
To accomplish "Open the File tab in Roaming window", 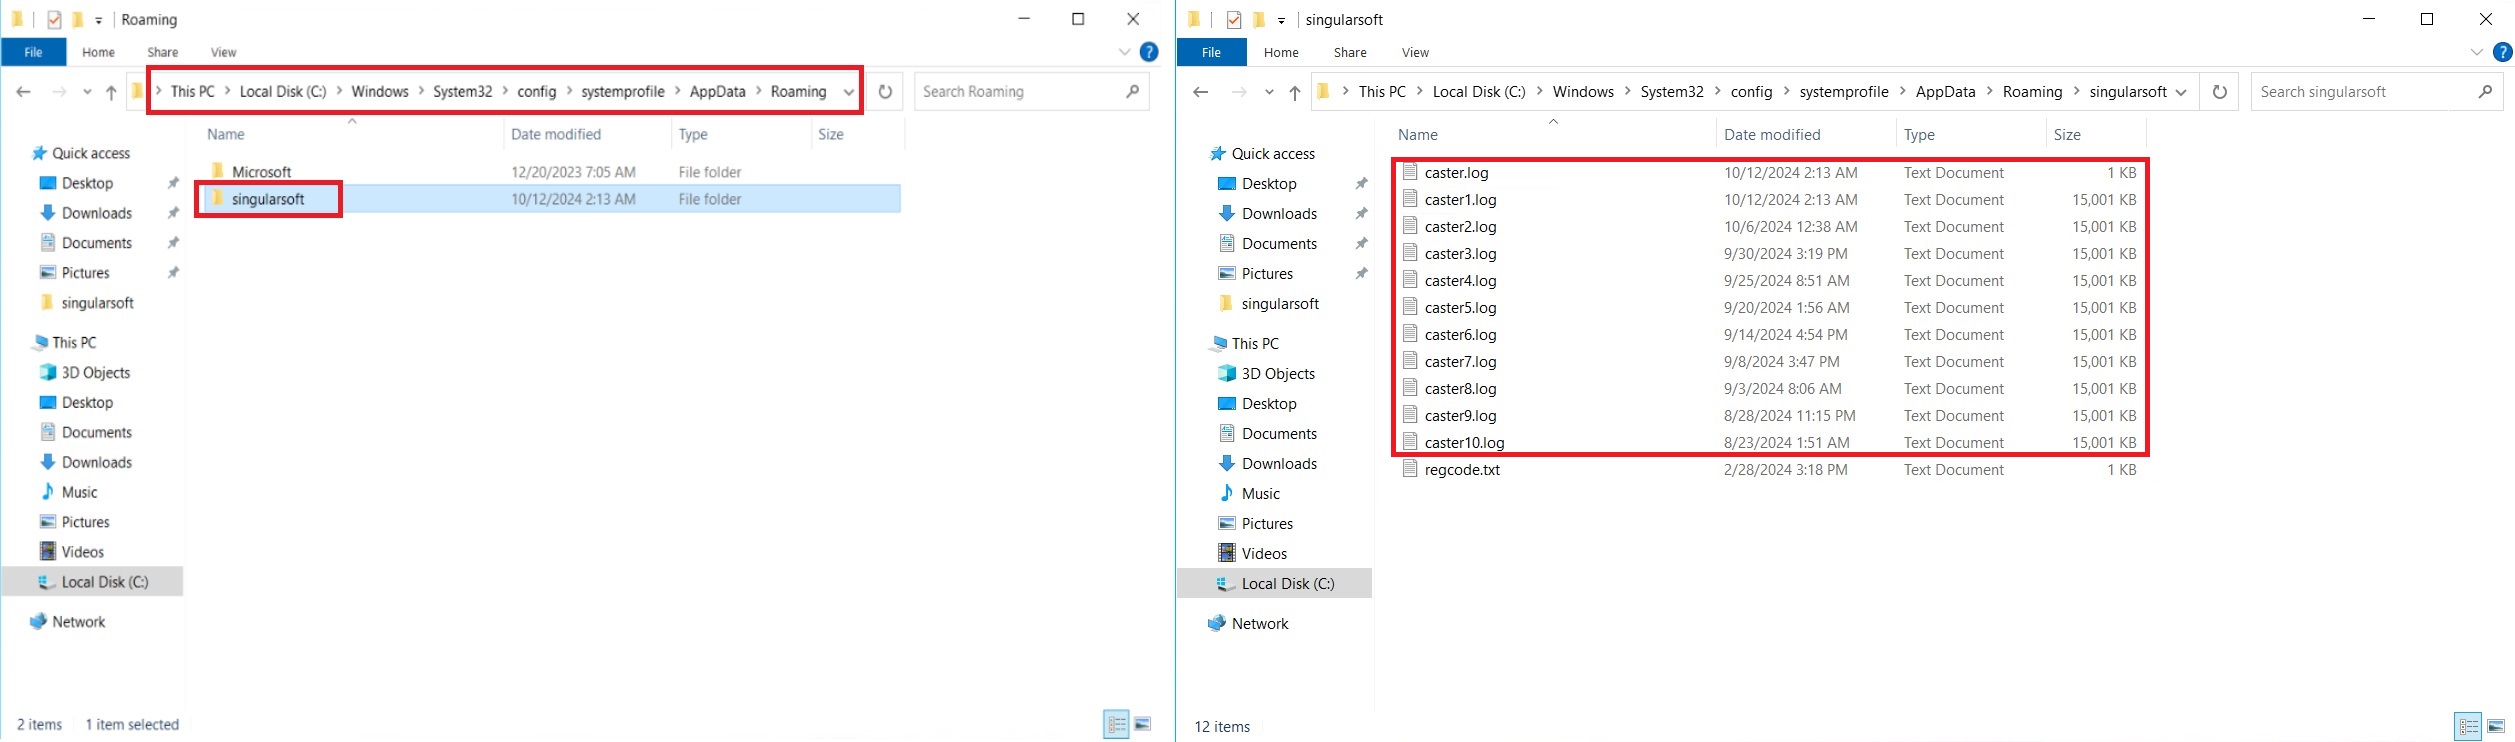I will pyautogui.click(x=33, y=52).
